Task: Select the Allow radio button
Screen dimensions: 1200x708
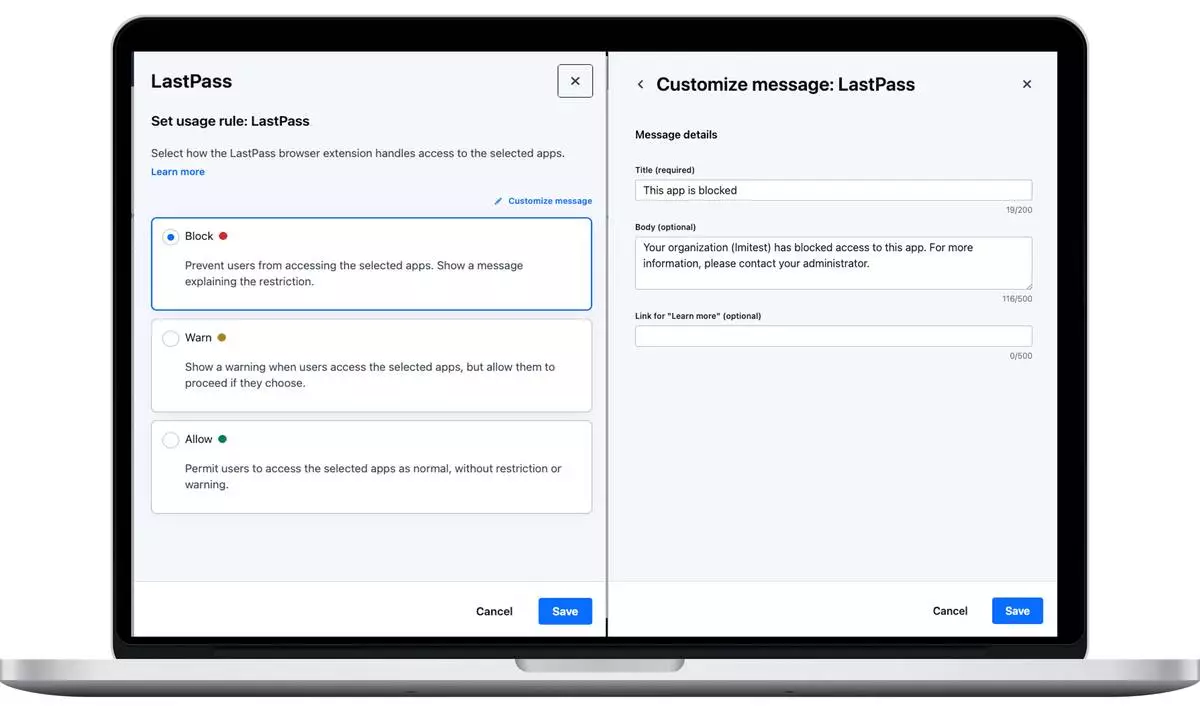Action: pos(170,440)
